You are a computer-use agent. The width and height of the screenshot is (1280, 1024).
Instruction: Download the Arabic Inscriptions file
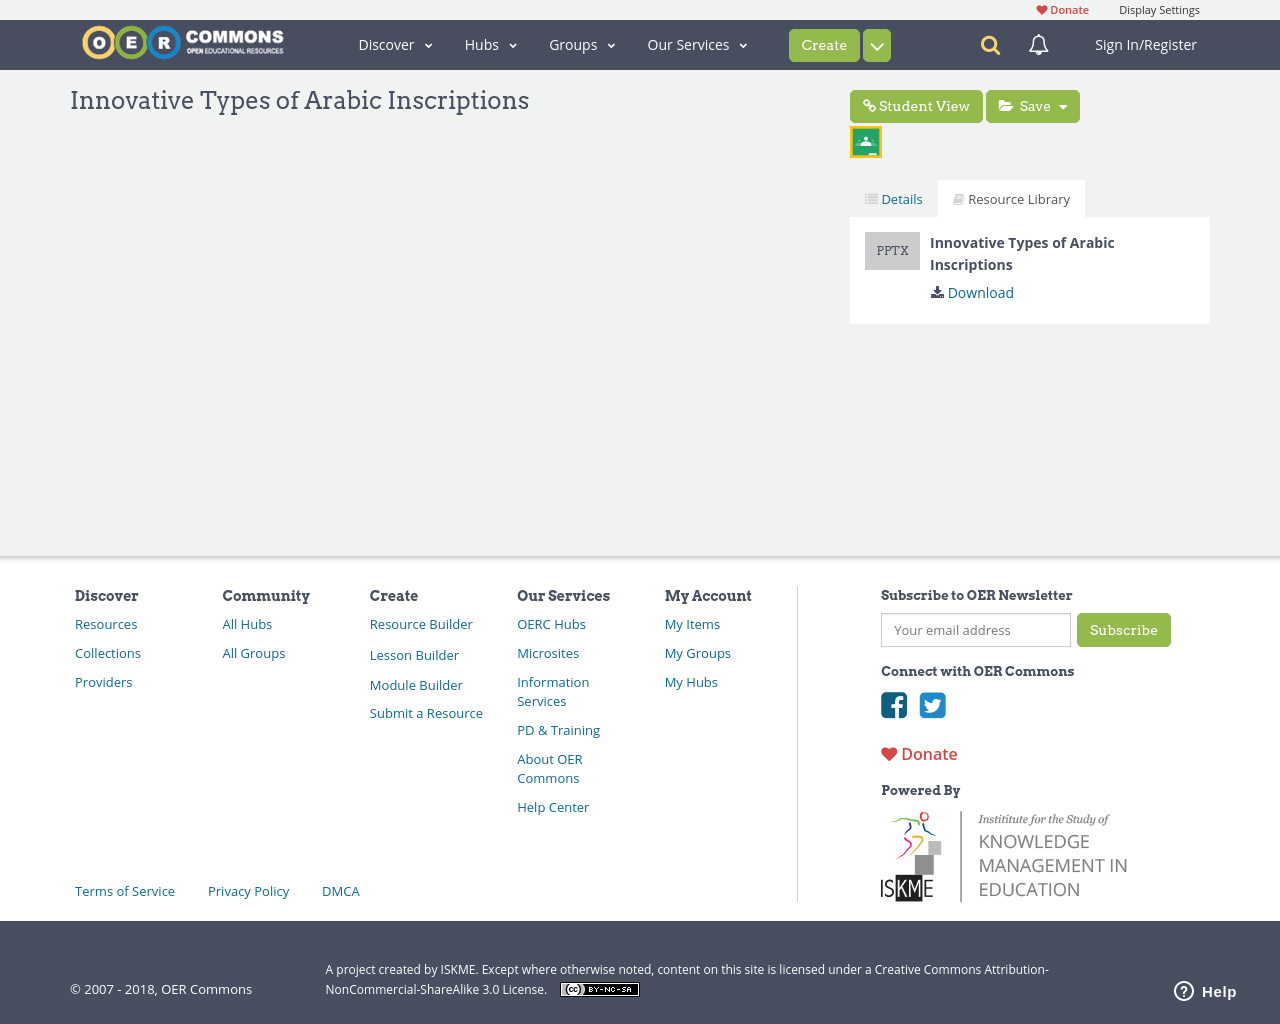[972, 292]
